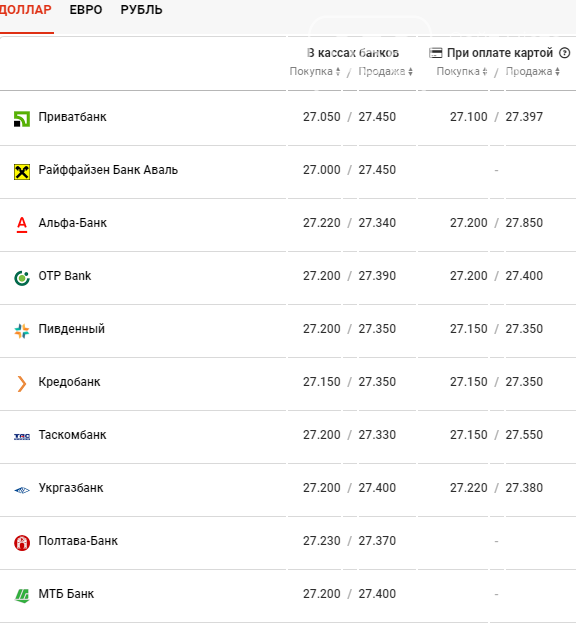This screenshot has height=623, width=576.
Task: Select Приватбанк cash buy rate 27.050
Action: point(322,117)
